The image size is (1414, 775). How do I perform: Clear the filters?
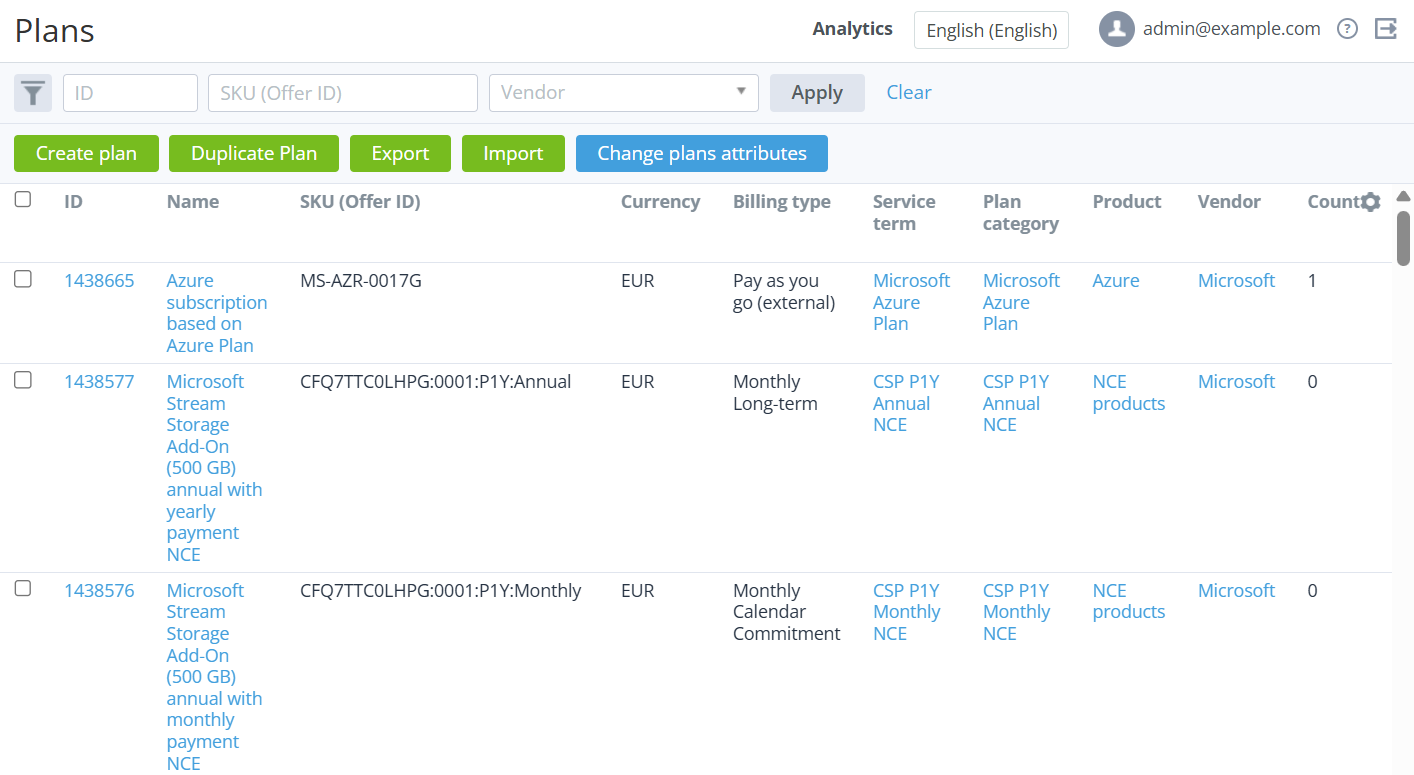click(x=909, y=92)
